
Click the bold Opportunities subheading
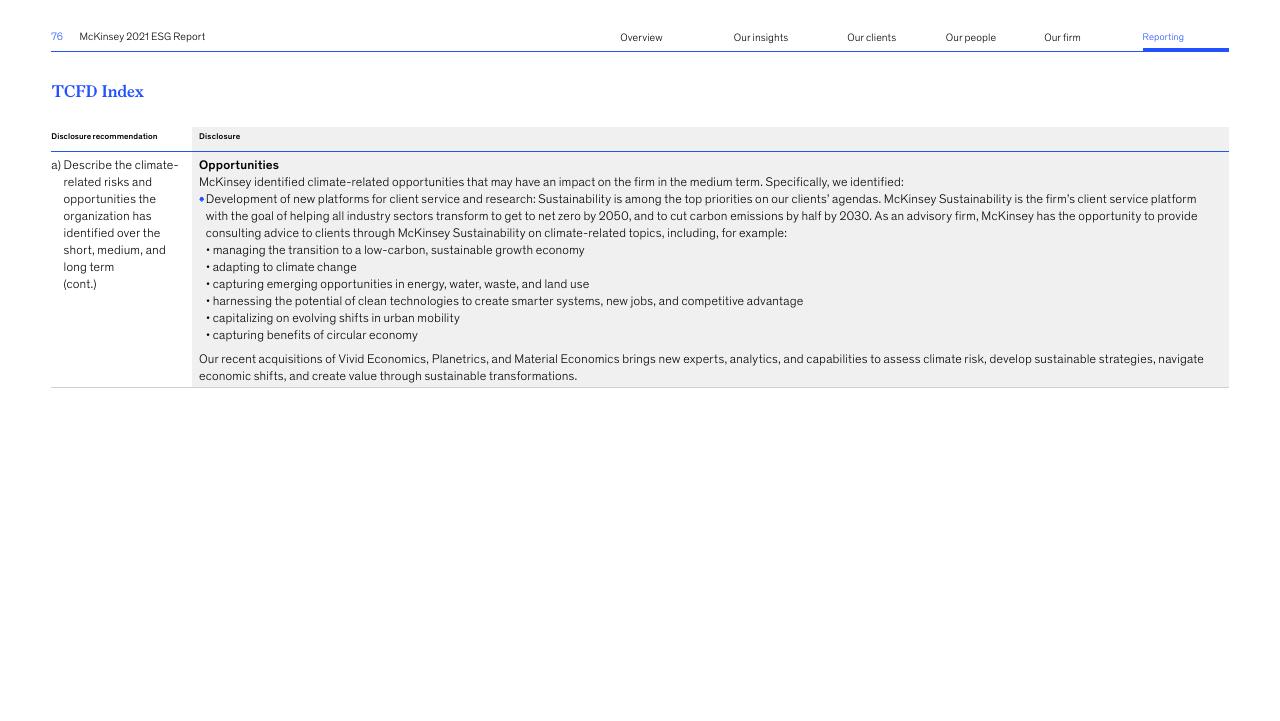coord(239,165)
